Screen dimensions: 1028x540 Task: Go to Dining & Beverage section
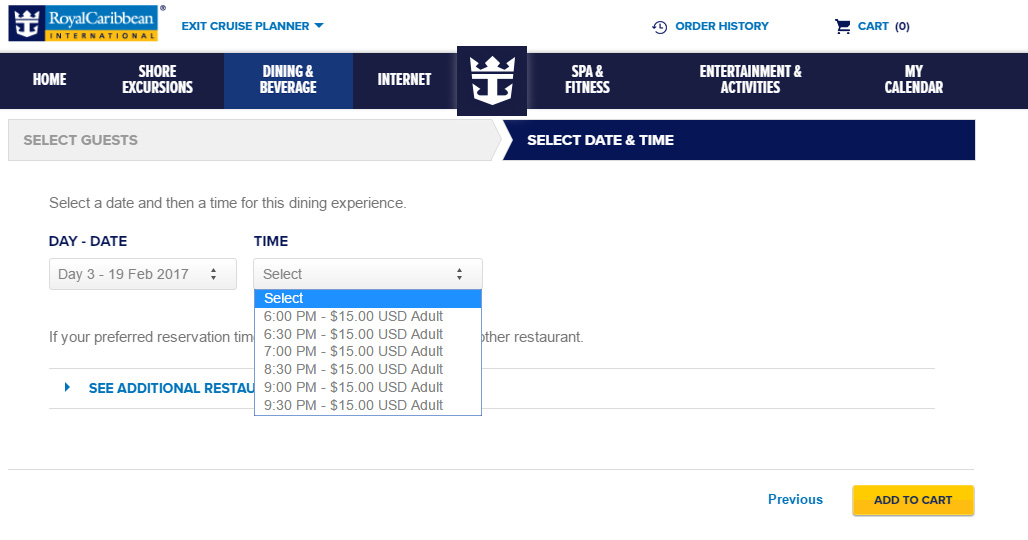288,81
